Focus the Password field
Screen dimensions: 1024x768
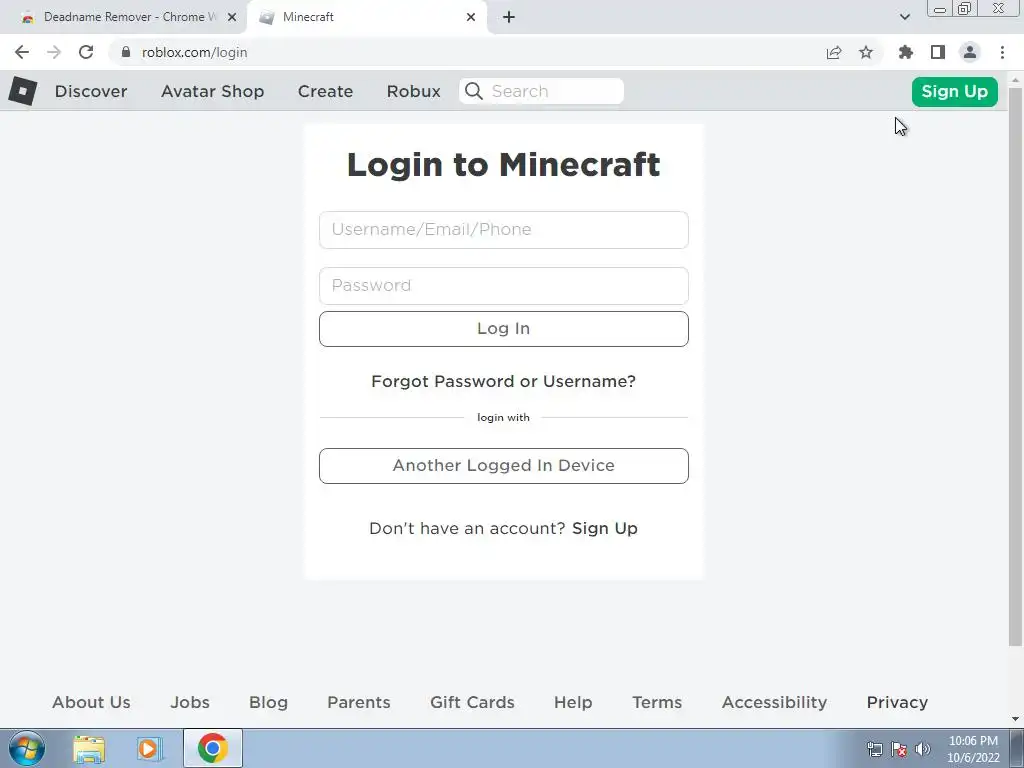(x=504, y=286)
